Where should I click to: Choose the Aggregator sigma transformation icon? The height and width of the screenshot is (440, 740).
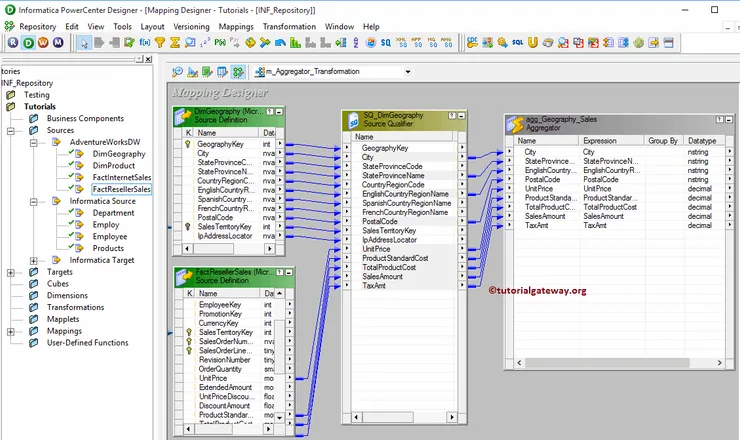point(175,43)
